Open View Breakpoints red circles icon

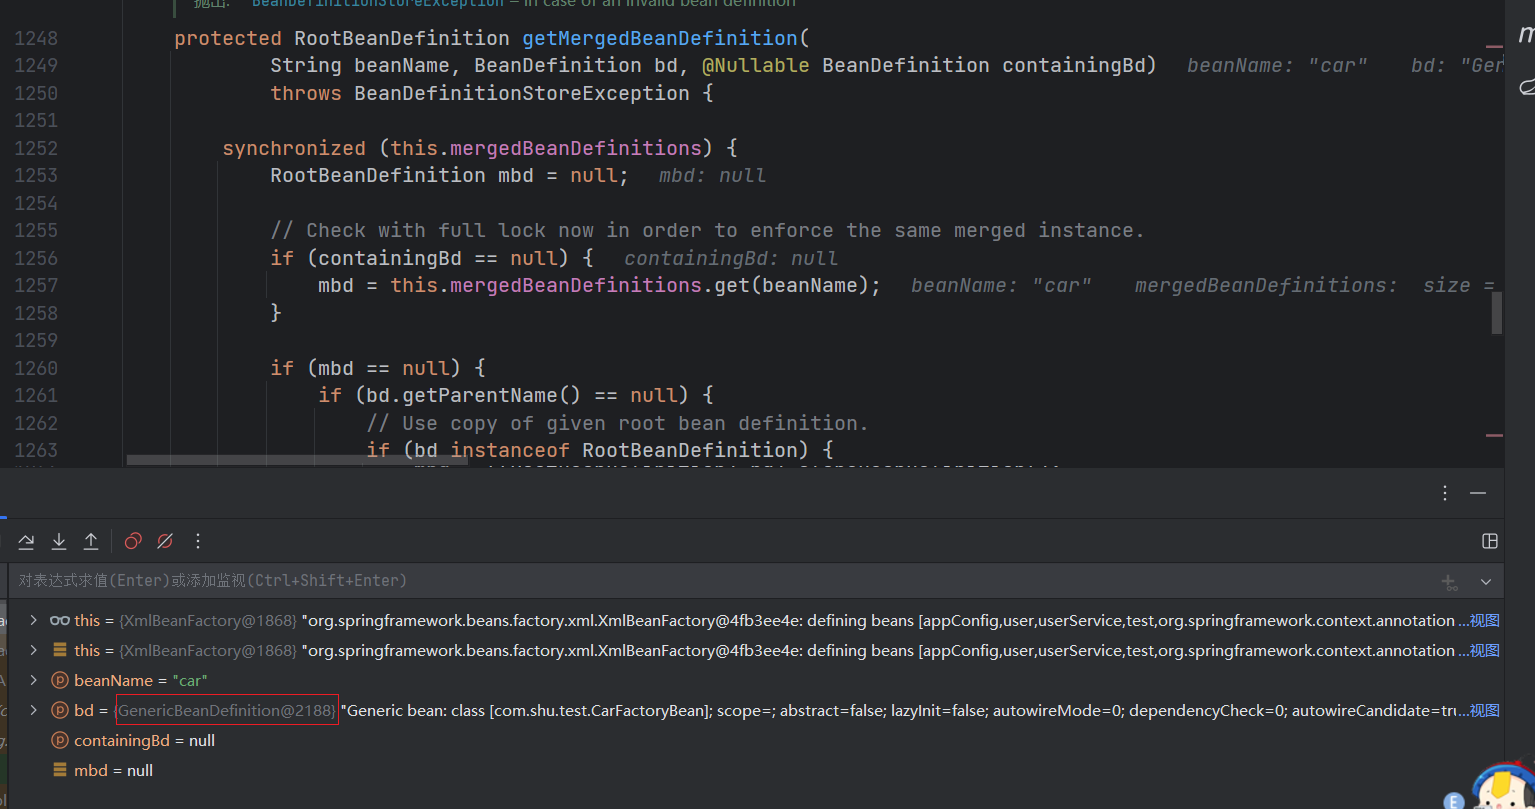(x=133, y=541)
